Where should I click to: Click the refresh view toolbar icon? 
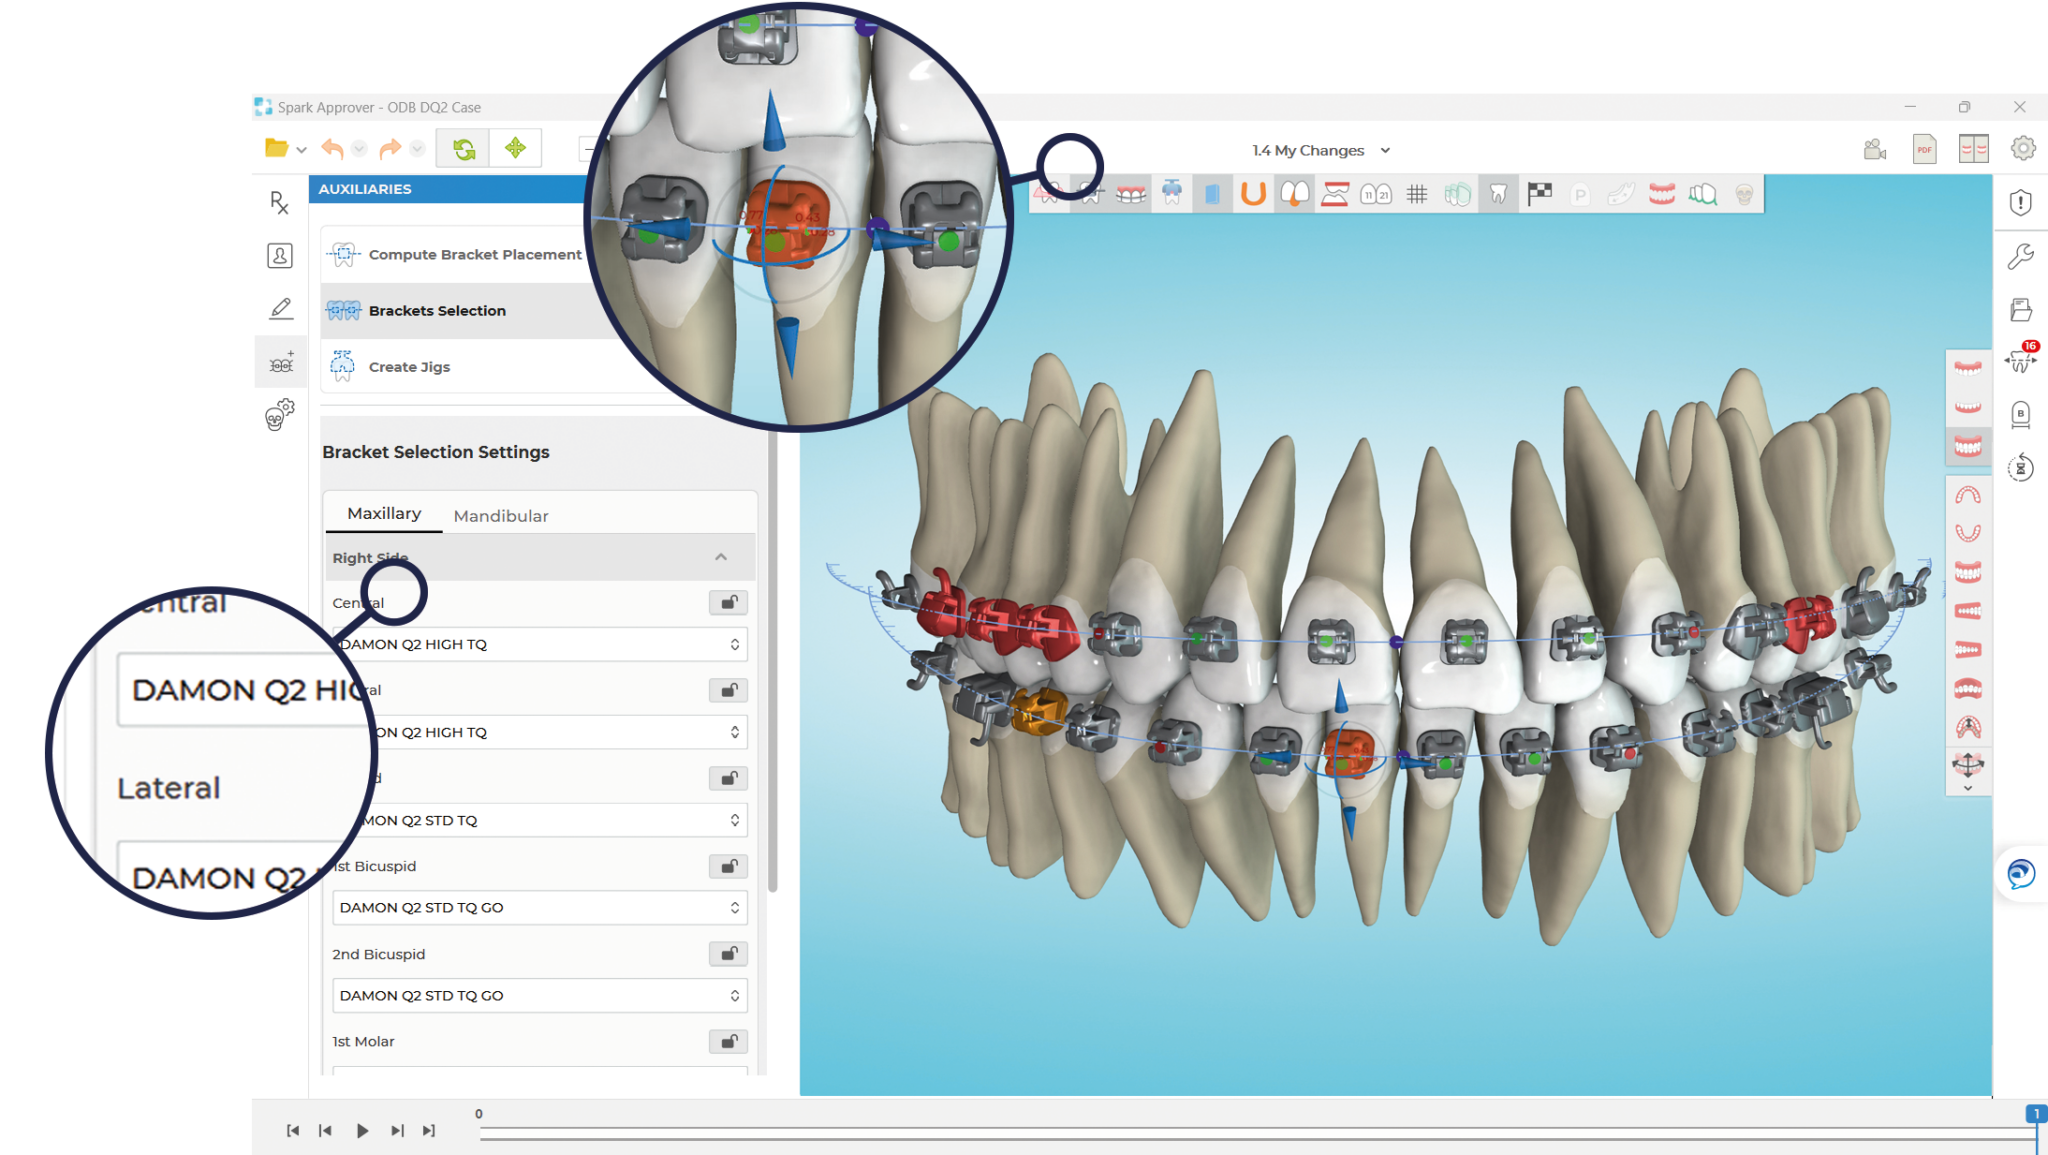click(464, 149)
